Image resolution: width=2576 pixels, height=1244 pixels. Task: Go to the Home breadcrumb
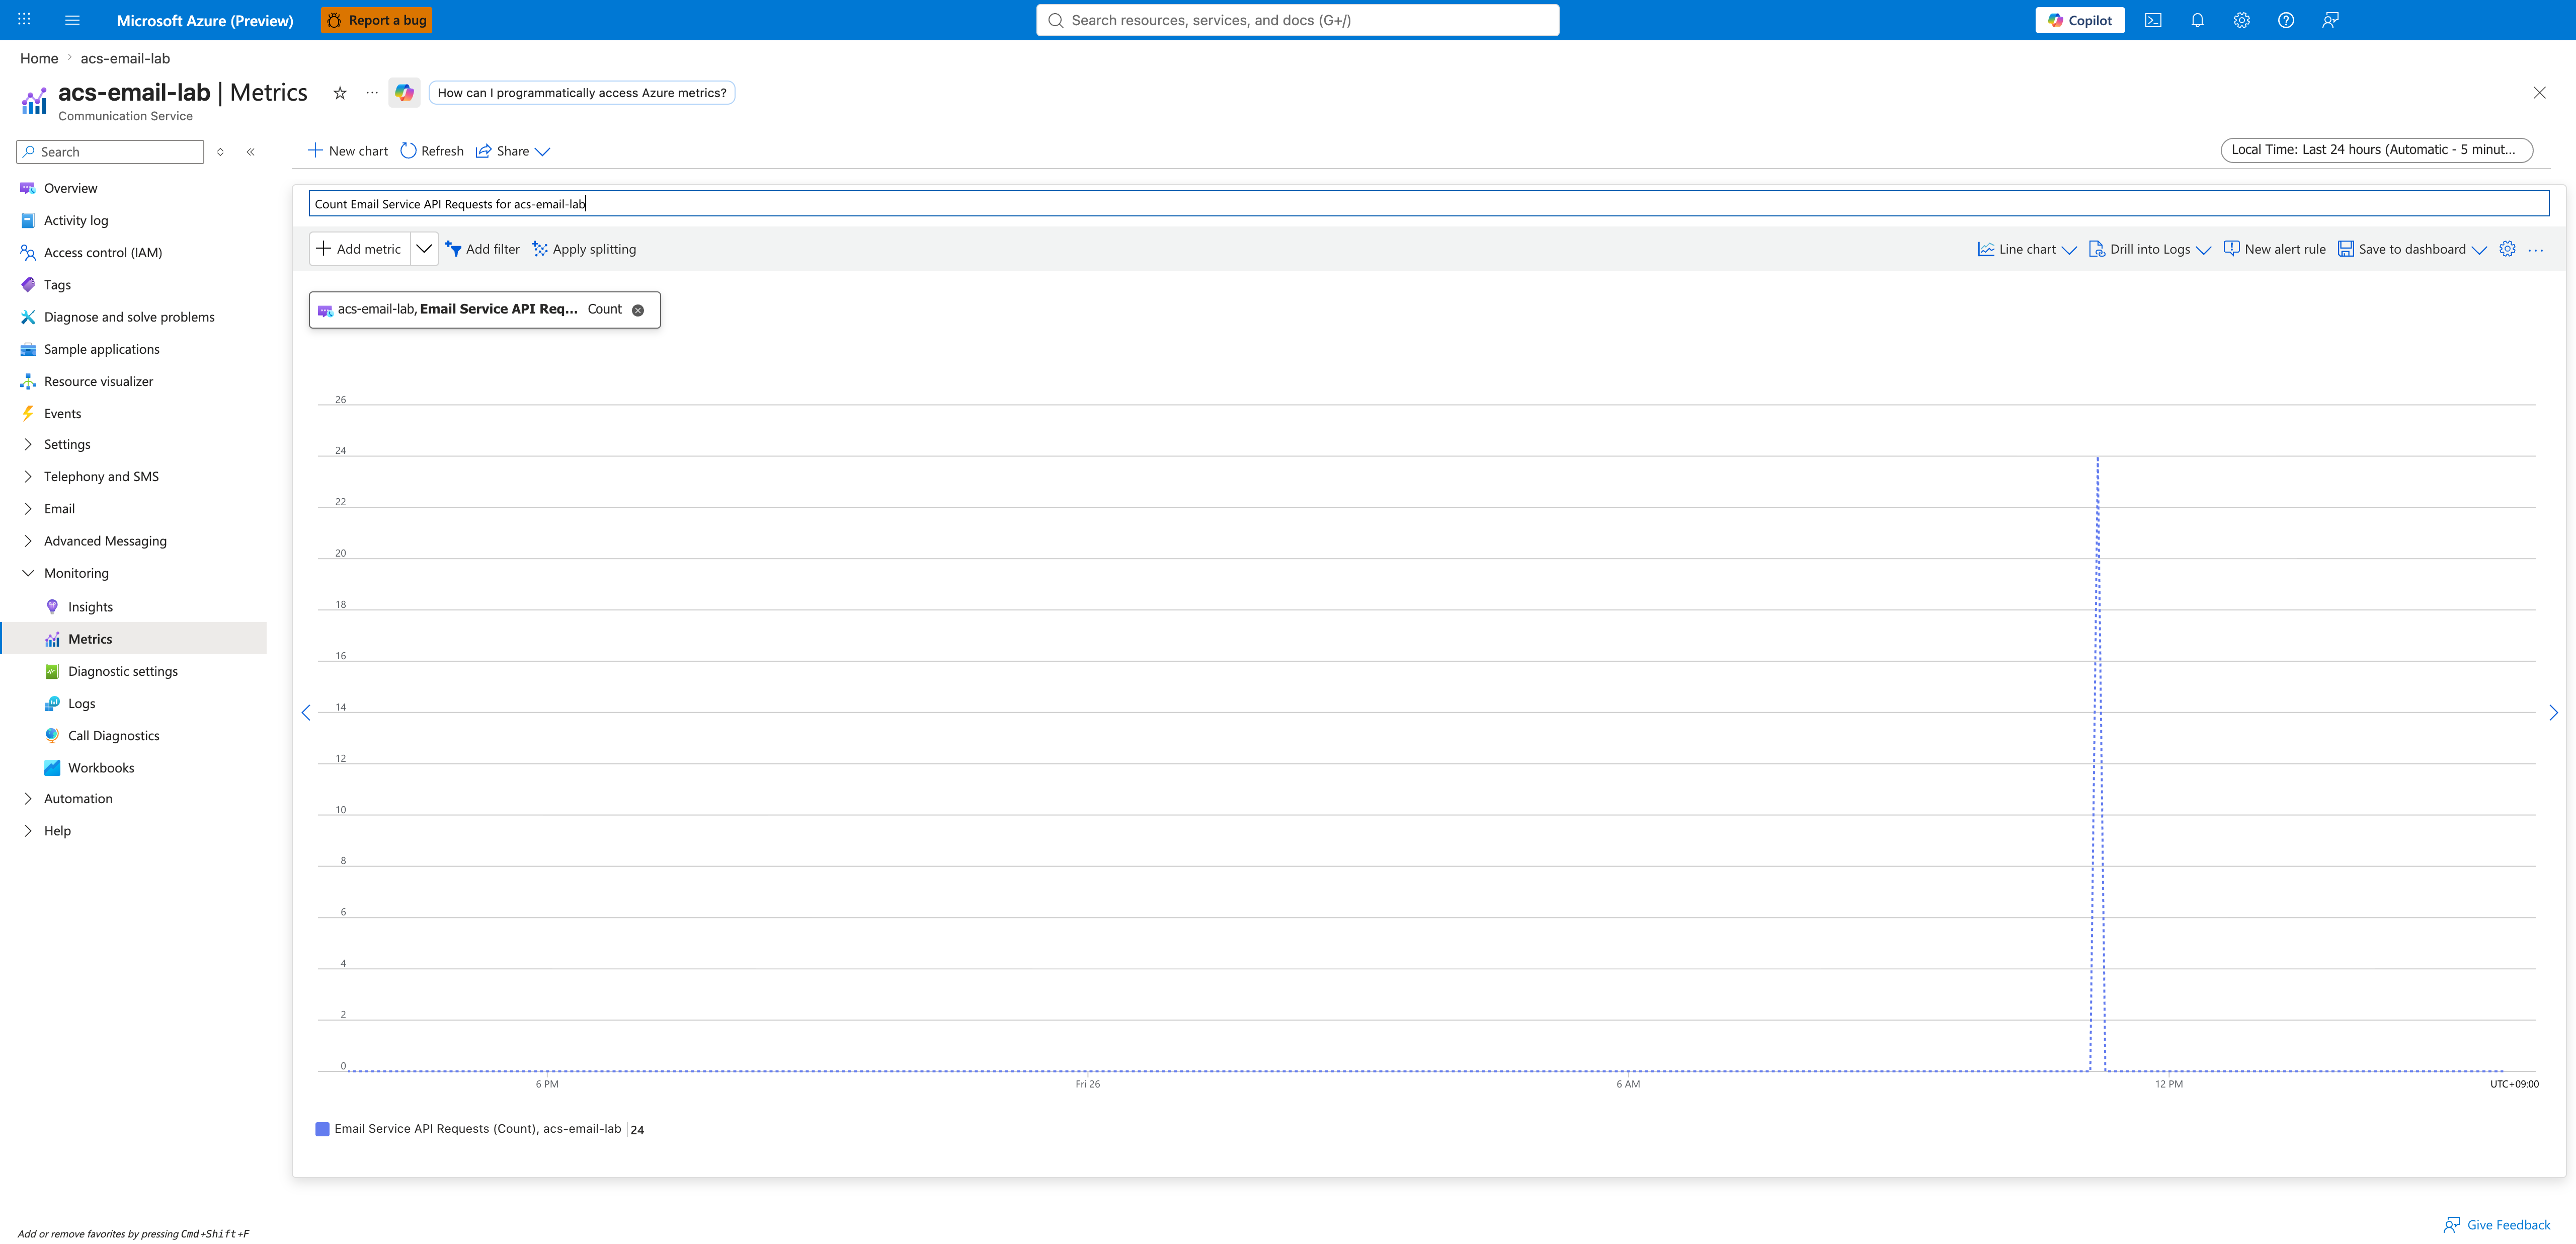tap(39, 58)
